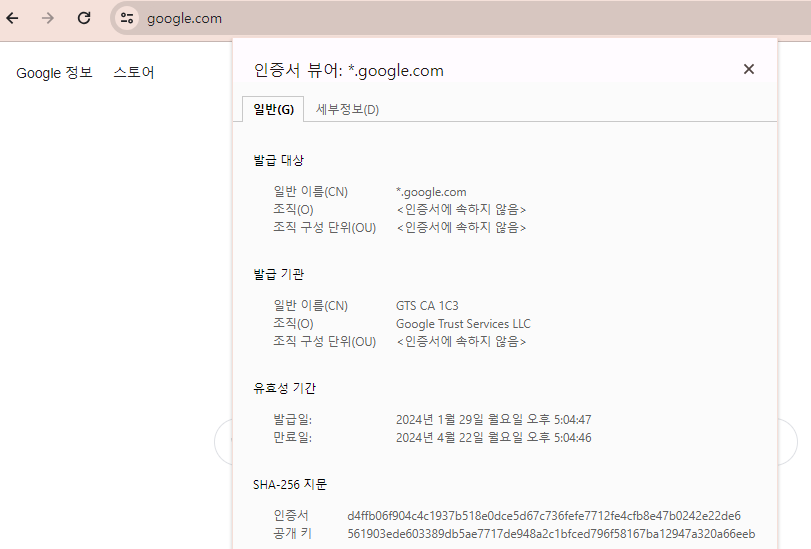Screen dimensions: 811x549
Task: Click 일반 이름(CN) label under 발급 기관
Action: 311,306
